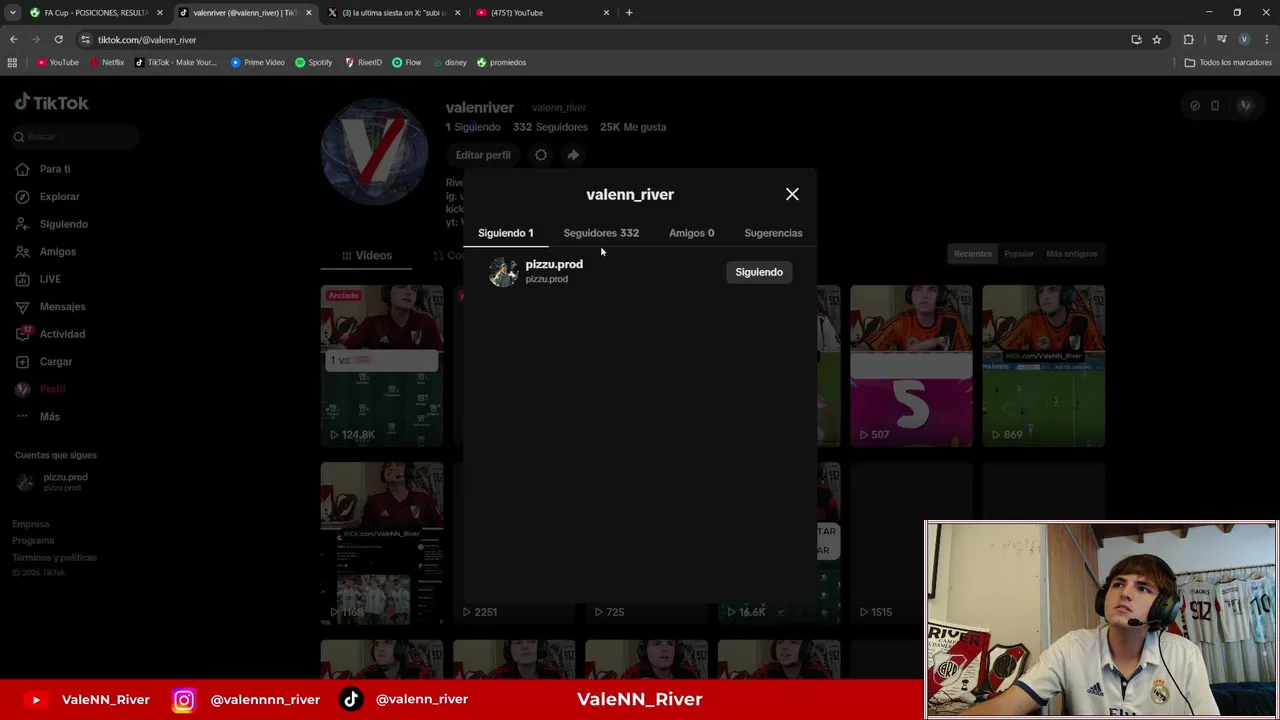Open the video thumbnail with 869 views

click(x=1043, y=366)
